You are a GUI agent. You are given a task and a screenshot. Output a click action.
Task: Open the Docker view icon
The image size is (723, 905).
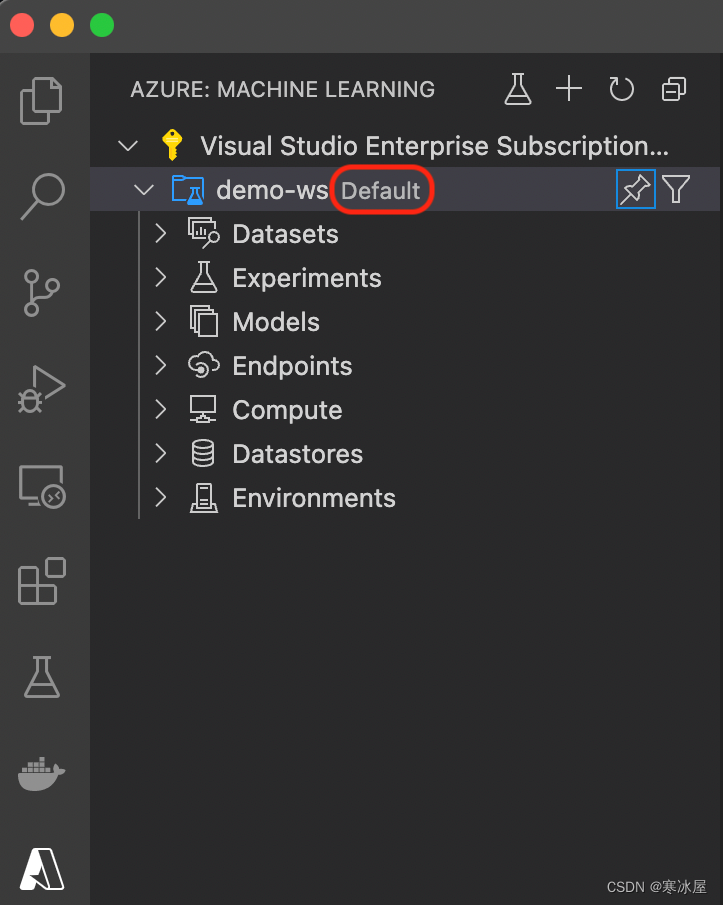point(42,773)
